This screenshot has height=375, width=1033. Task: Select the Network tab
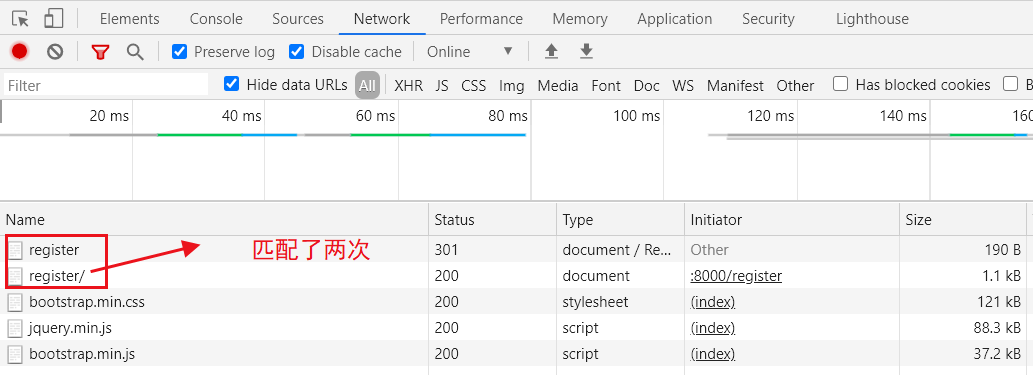[382, 19]
